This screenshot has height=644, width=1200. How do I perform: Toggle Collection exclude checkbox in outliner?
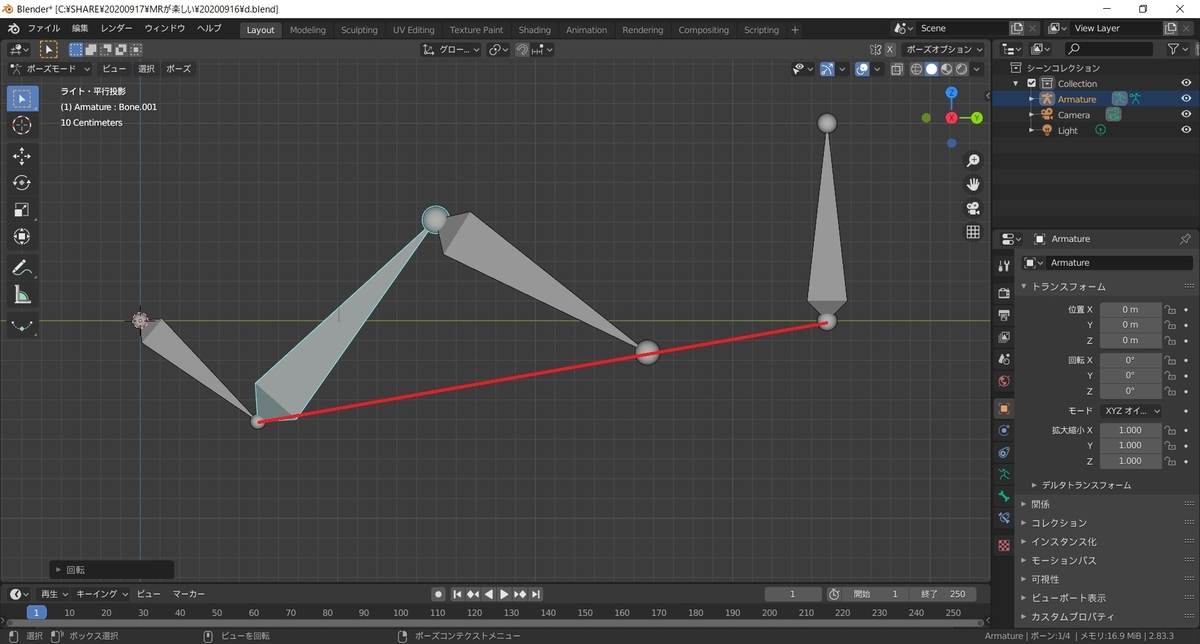pyautogui.click(x=1032, y=83)
